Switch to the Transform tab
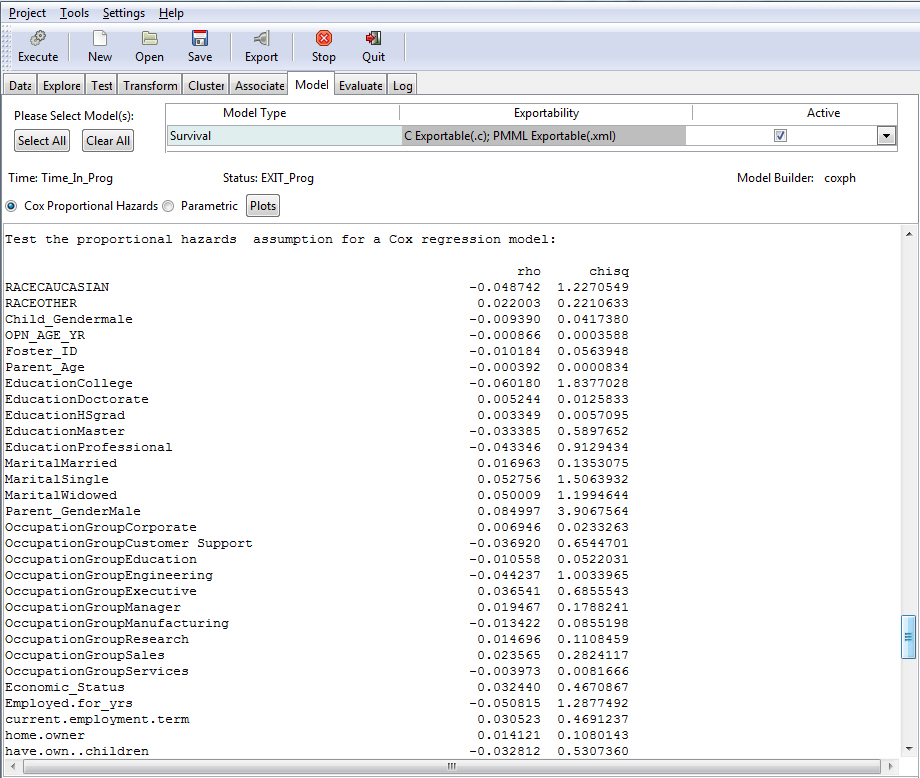 point(150,86)
